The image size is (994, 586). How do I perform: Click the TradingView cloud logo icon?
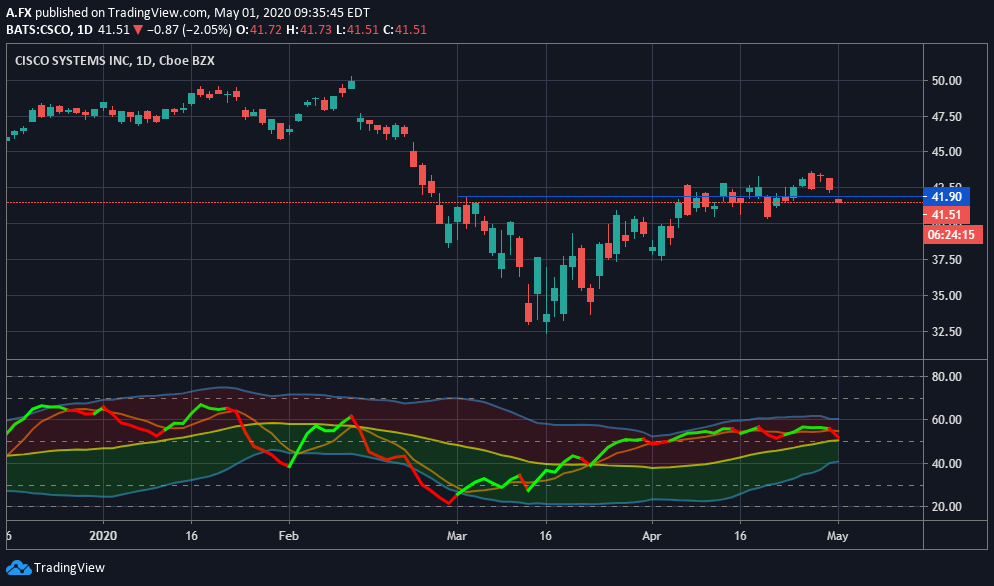click(x=18, y=568)
